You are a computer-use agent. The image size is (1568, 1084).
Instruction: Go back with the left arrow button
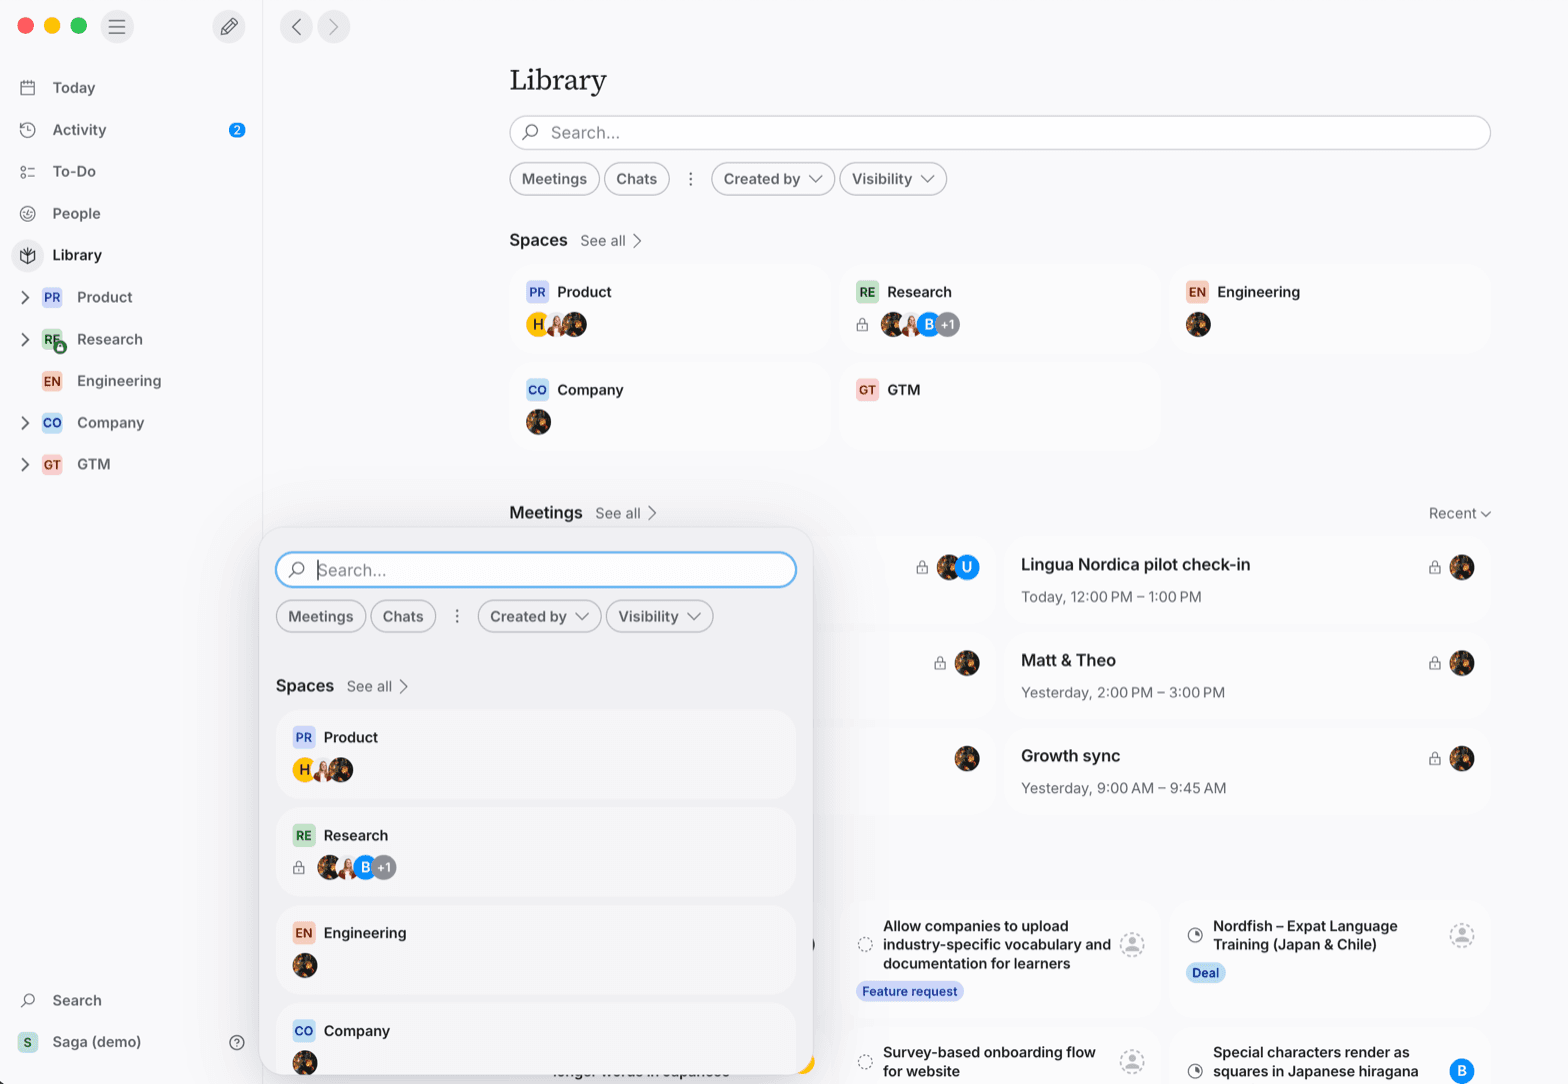pos(296,26)
